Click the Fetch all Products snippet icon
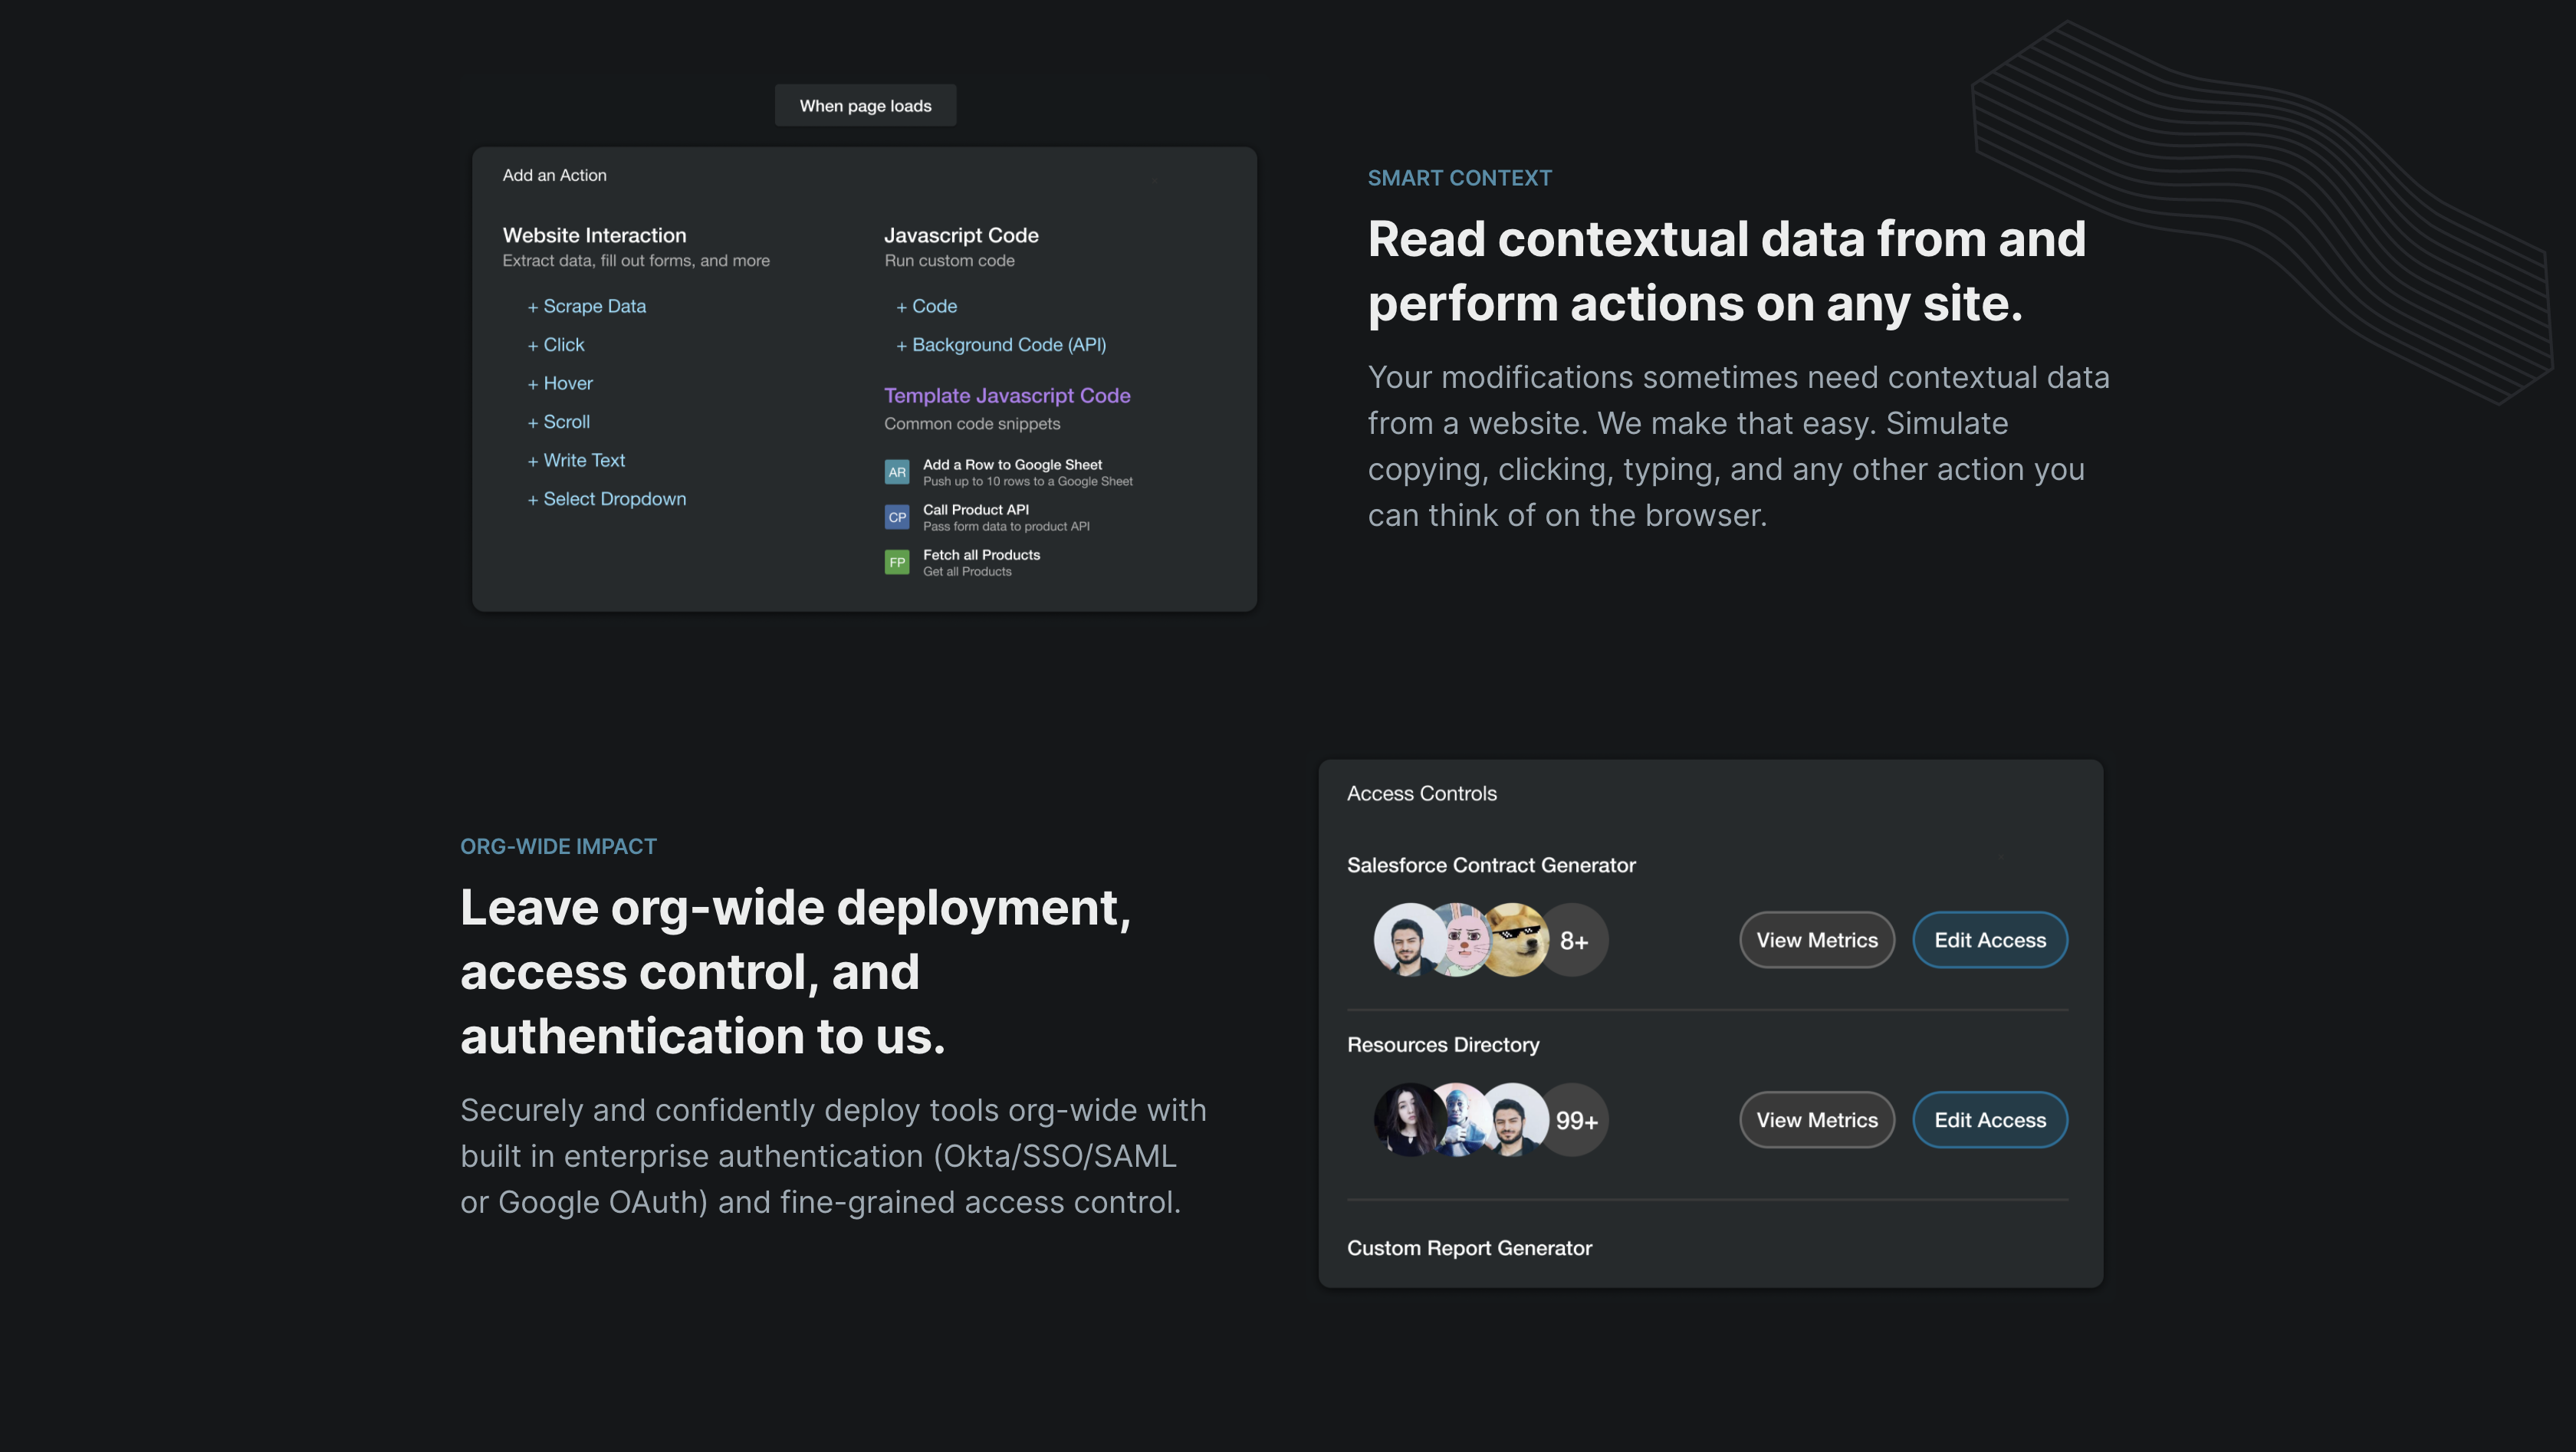Screen dimensions: 2576x1452 tap(897, 562)
